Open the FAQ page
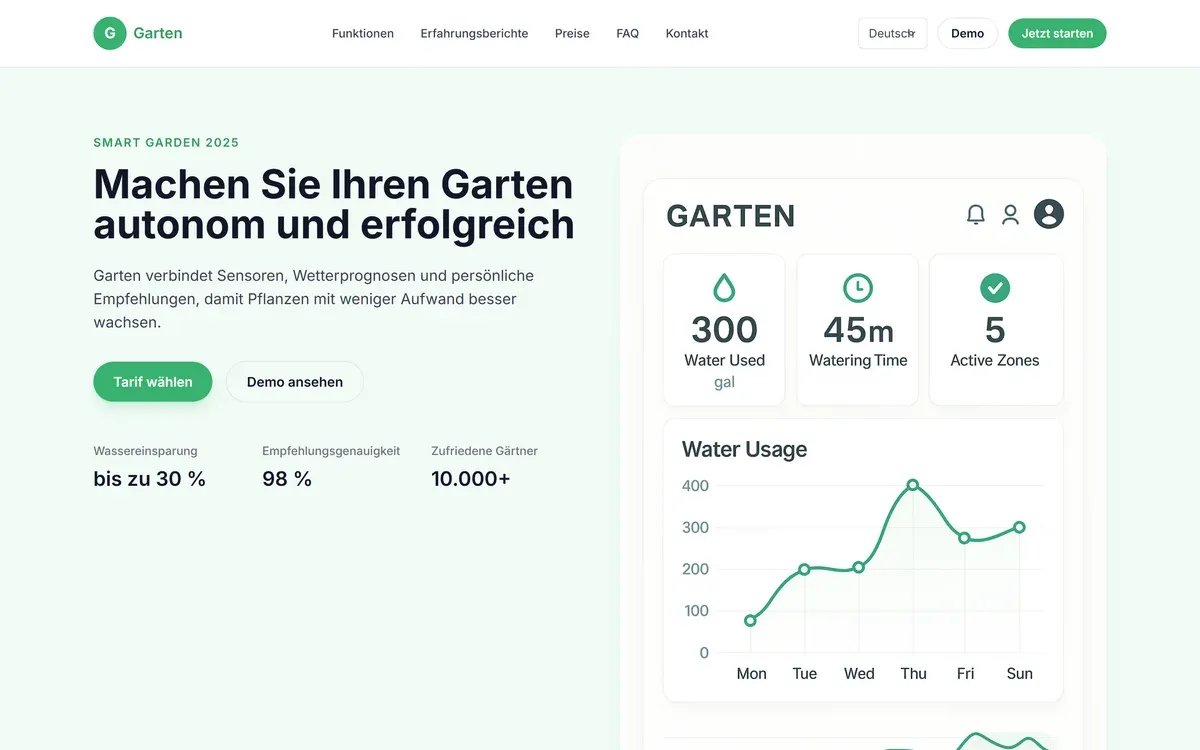1200x750 pixels. (x=627, y=33)
